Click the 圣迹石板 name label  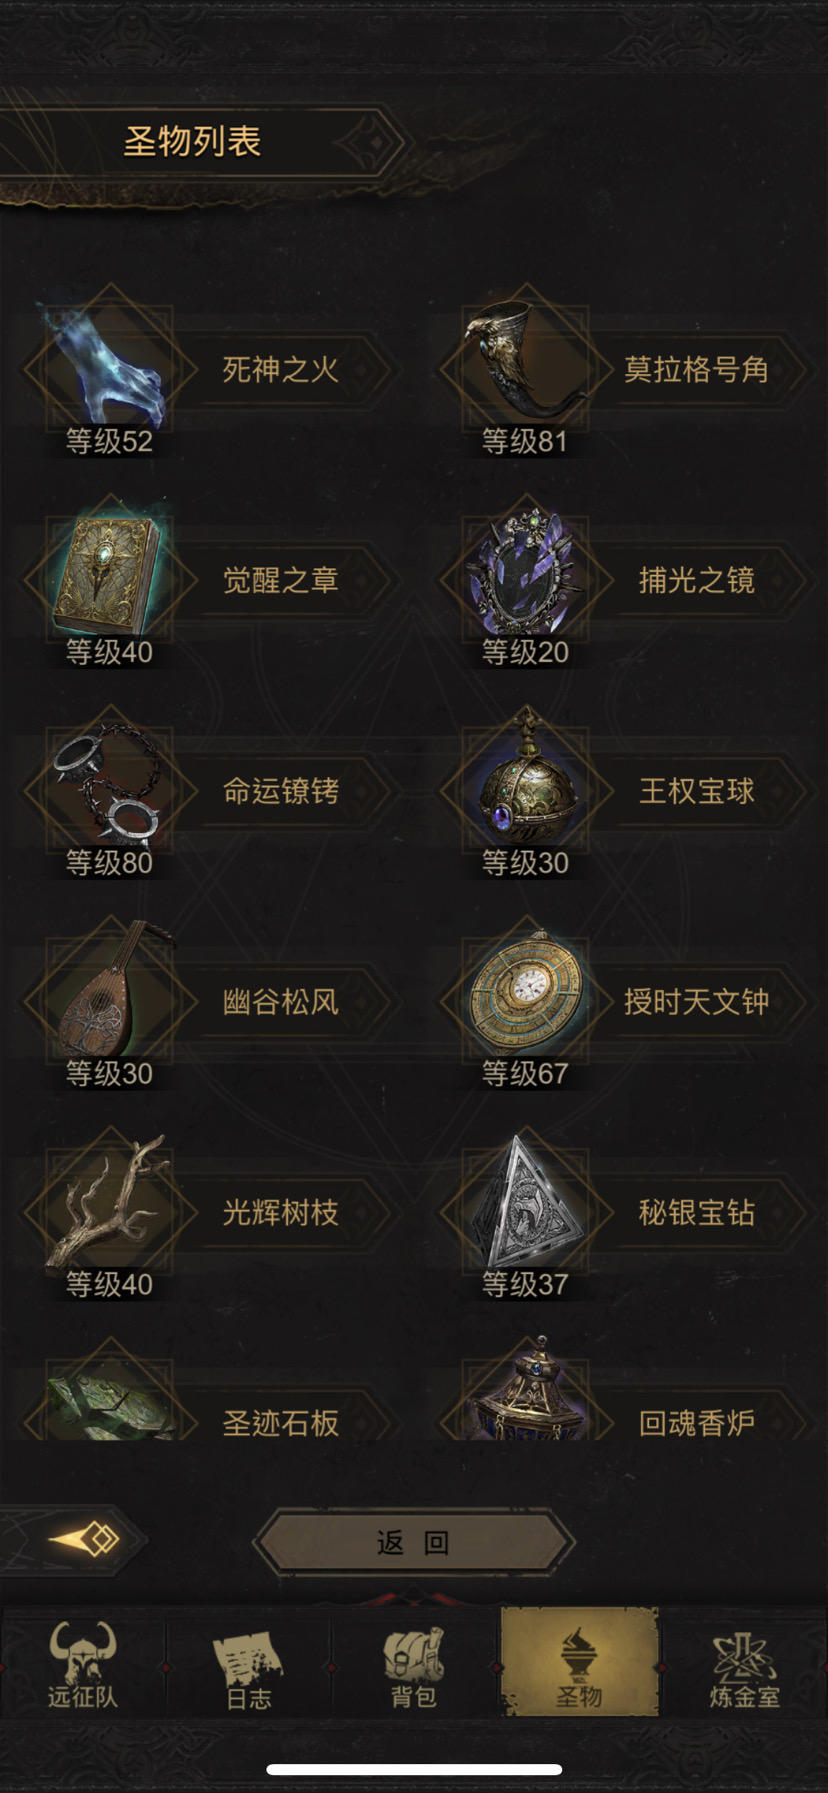(x=280, y=1422)
